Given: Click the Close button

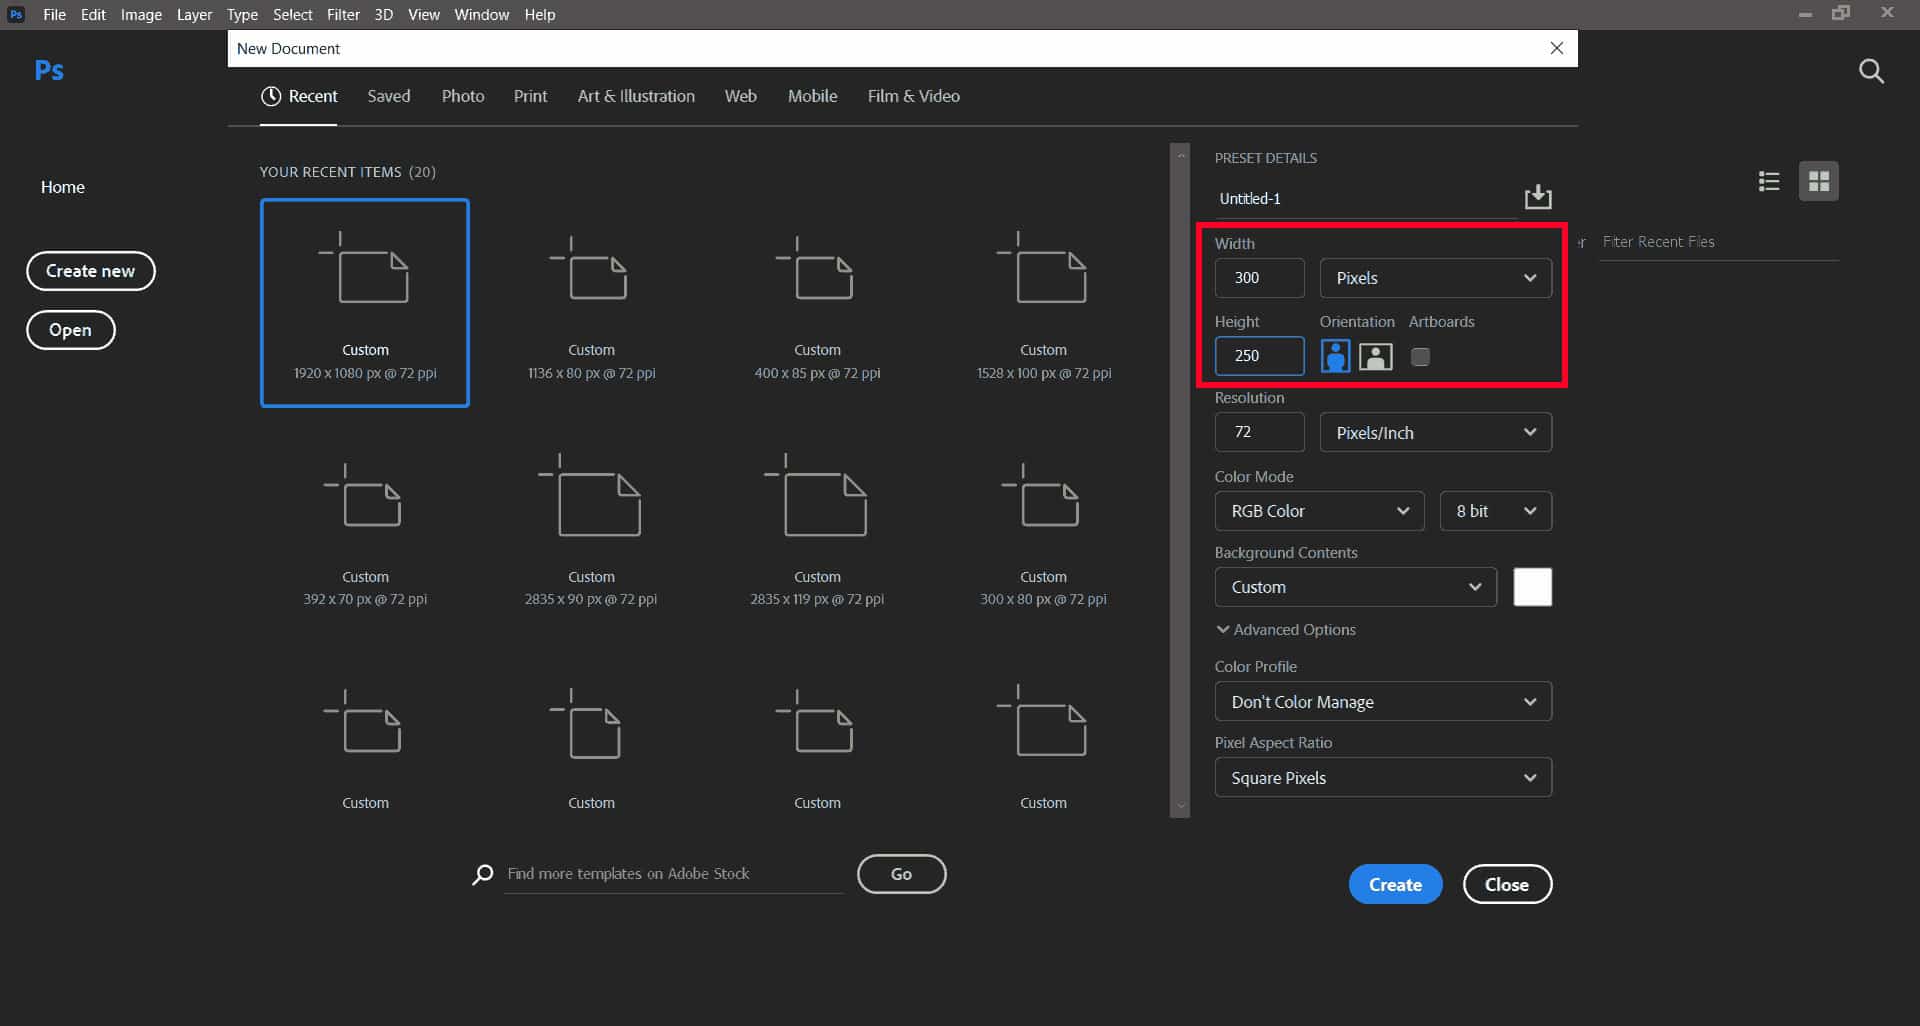Looking at the screenshot, I should [1507, 884].
